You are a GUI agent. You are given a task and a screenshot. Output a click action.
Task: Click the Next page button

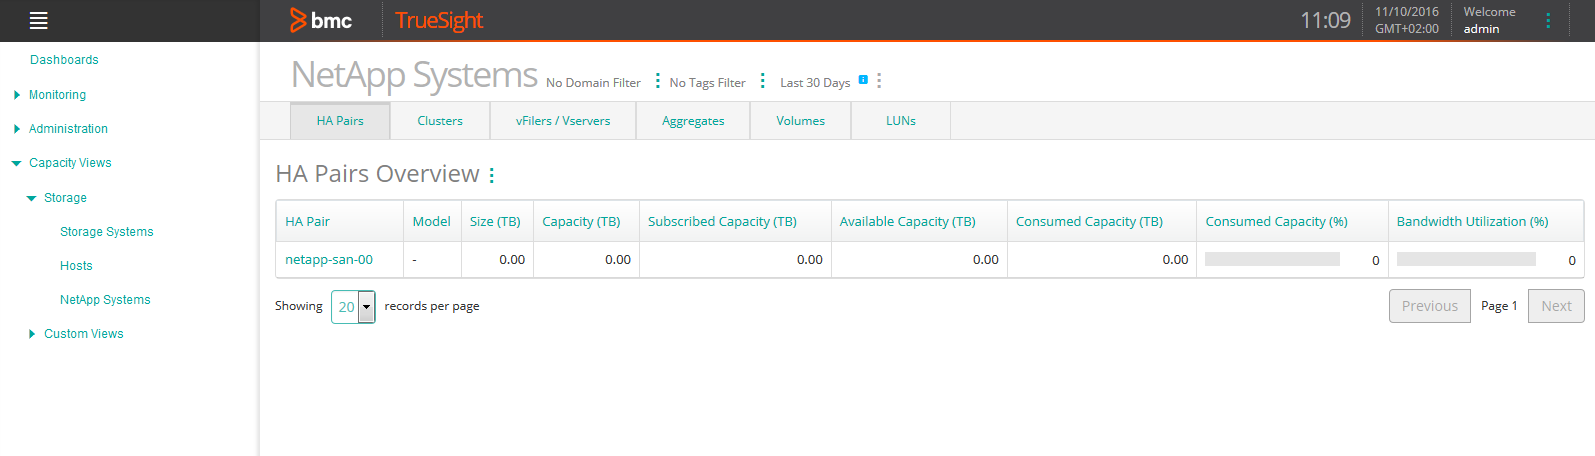click(1556, 306)
